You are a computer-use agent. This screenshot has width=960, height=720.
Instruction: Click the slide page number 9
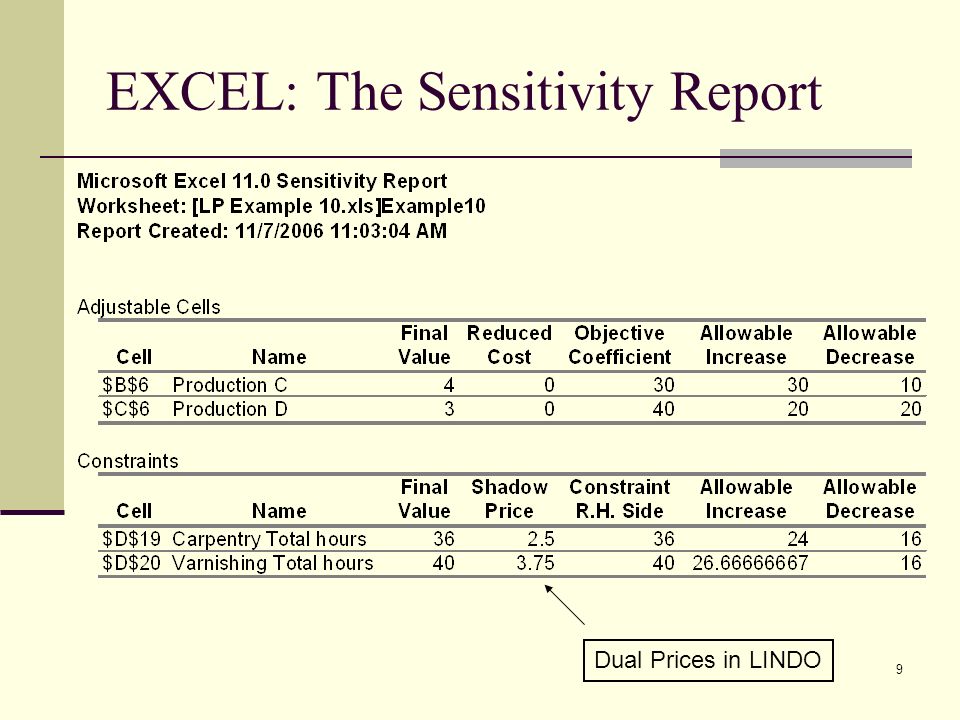coord(899,669)
